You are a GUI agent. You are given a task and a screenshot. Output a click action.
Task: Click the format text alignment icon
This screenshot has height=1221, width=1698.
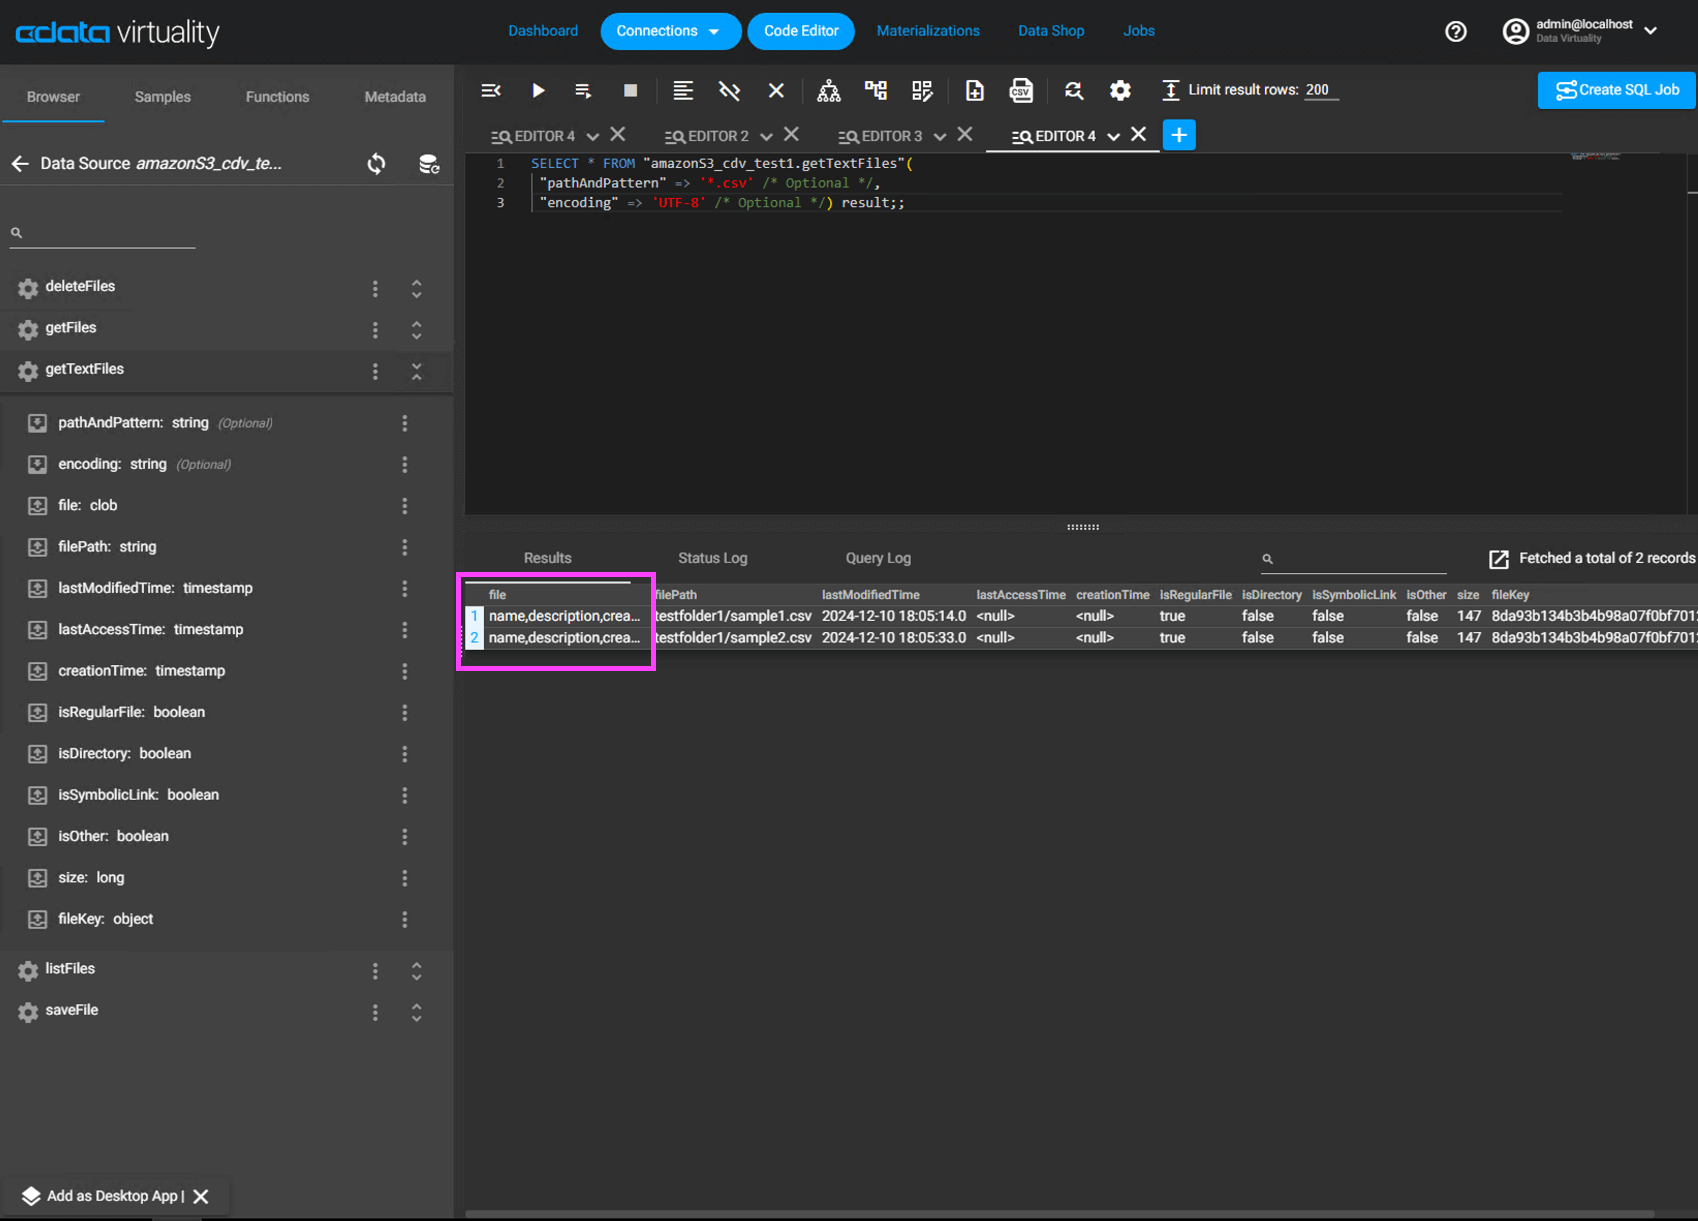point(683,91)
